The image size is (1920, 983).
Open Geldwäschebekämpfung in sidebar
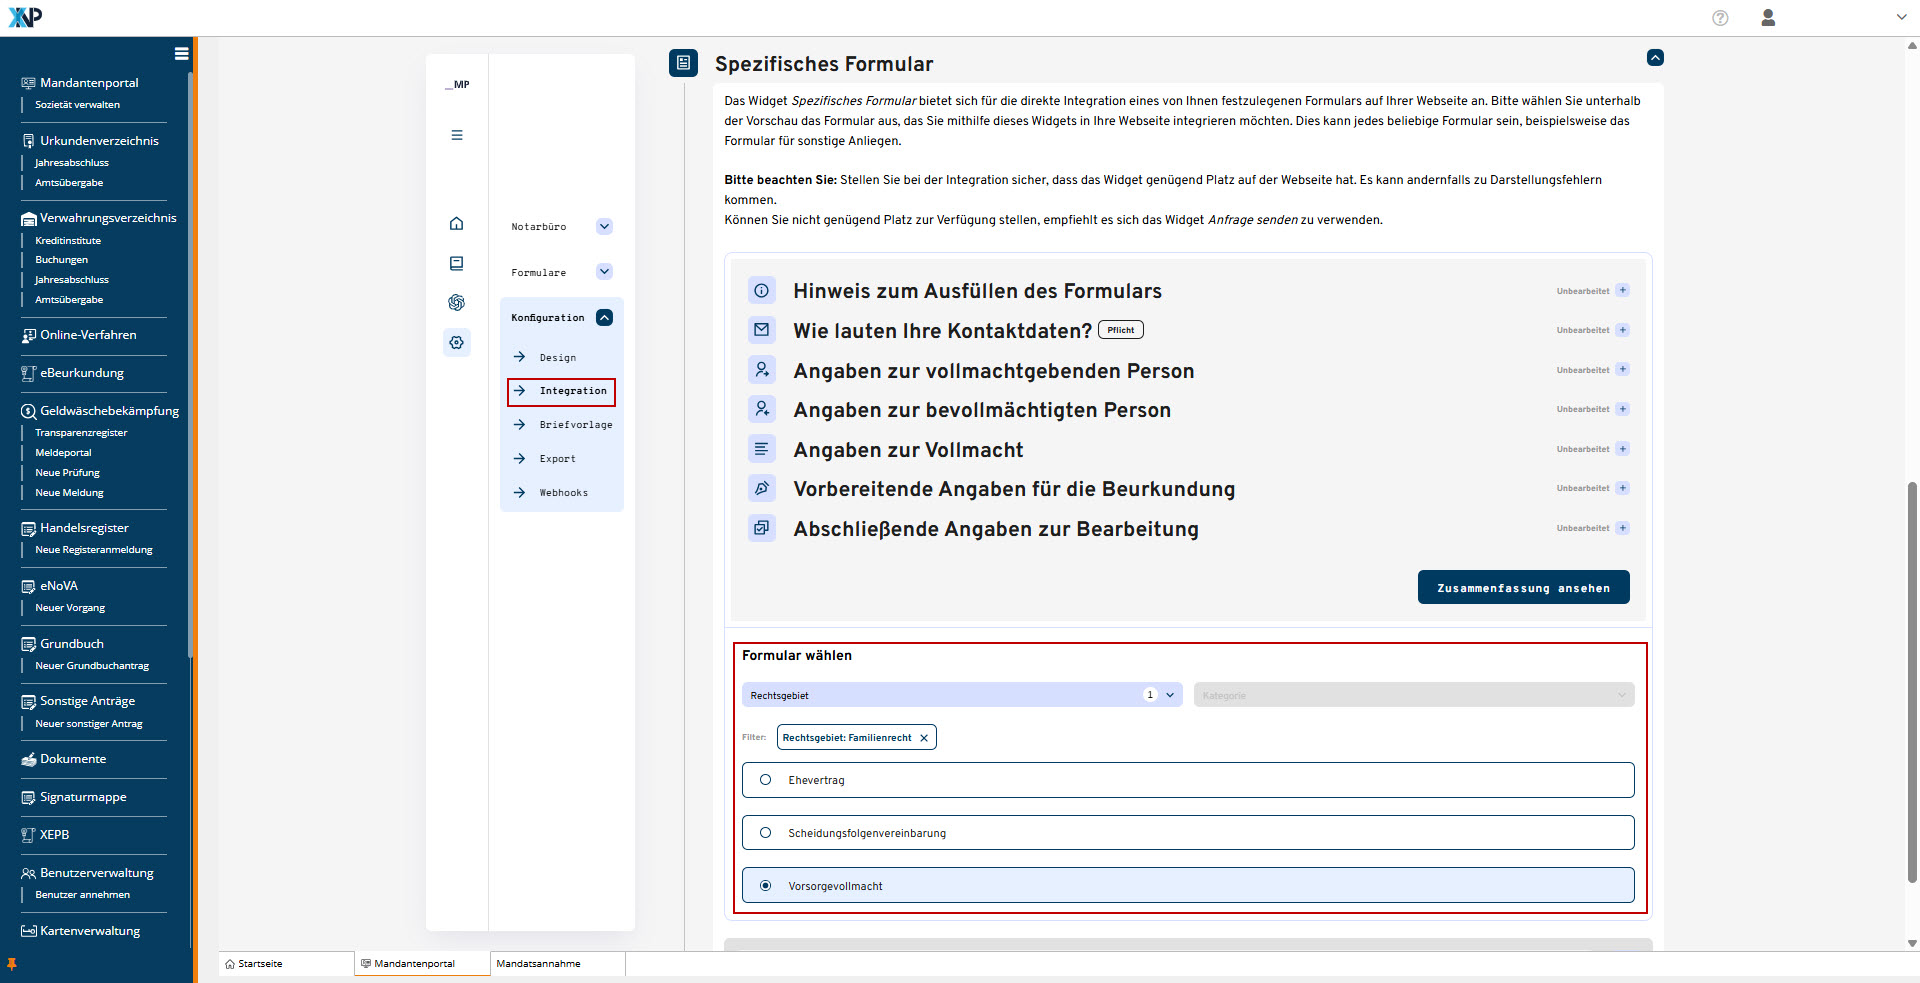click(109, 411)
